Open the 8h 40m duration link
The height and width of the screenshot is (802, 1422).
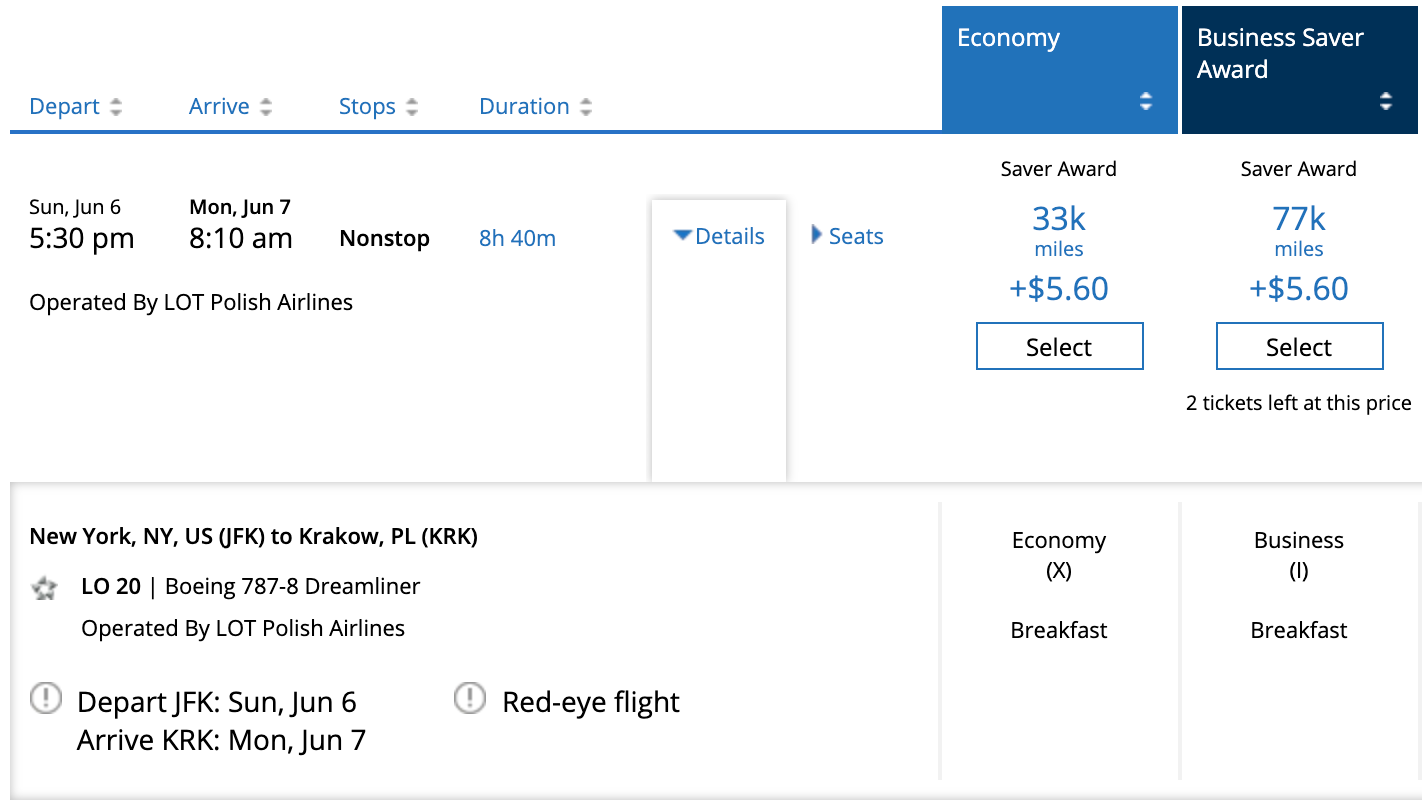517,239
